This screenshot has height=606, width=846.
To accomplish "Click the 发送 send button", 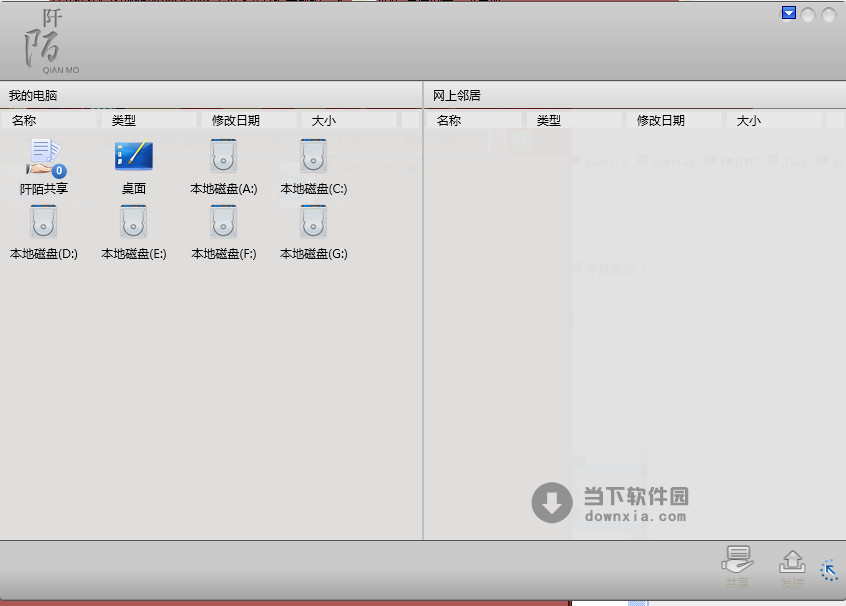I will (792, 566).
